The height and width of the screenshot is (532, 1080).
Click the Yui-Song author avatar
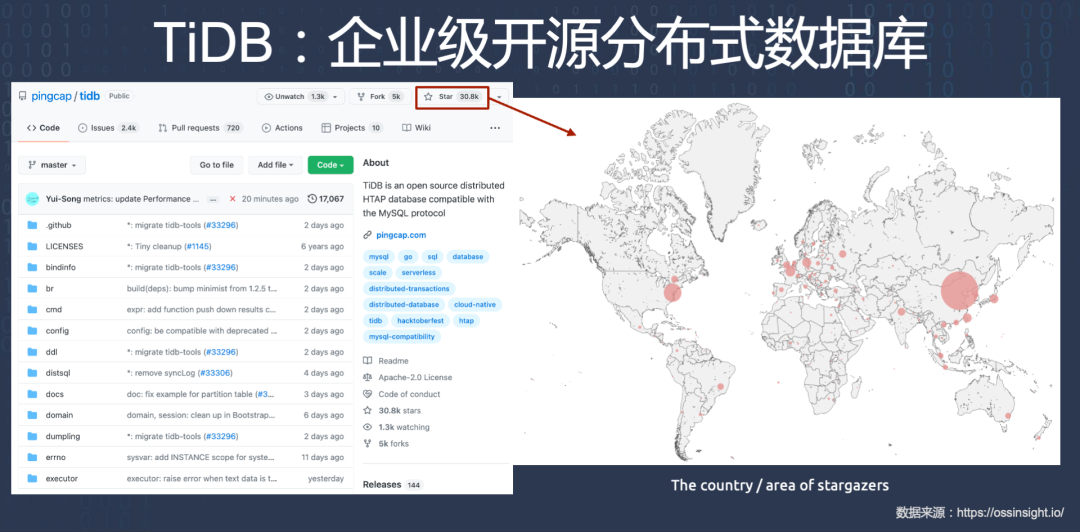pos(32,199)
